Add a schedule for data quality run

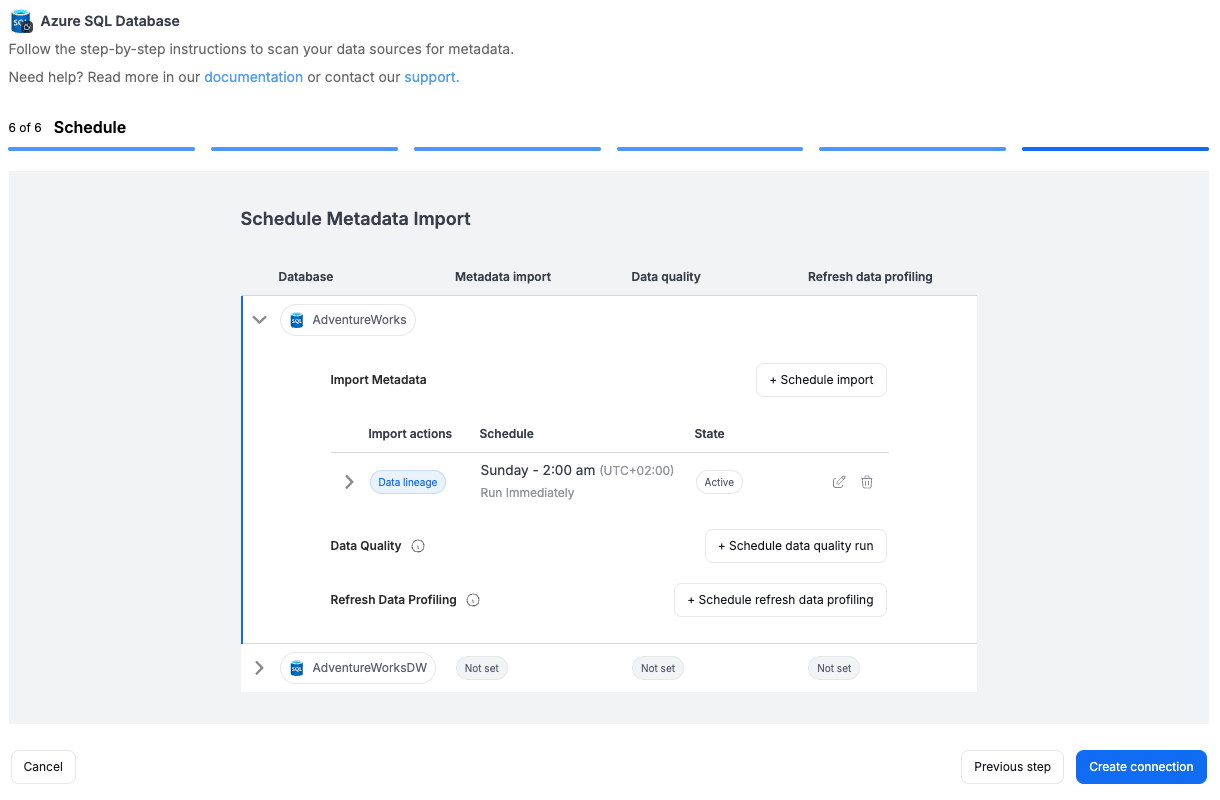pyautogui.click(x=795, y=546)
